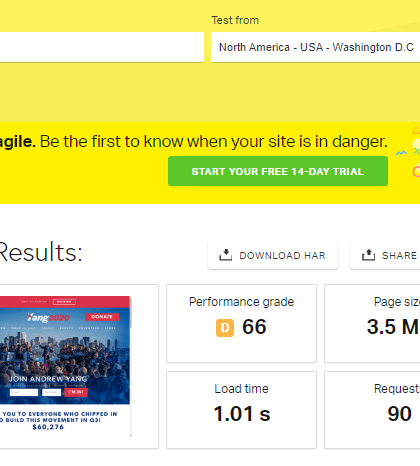Click the orange D grade badge
The width and height of the screenshot is (420, 466).
coord(225,328)
